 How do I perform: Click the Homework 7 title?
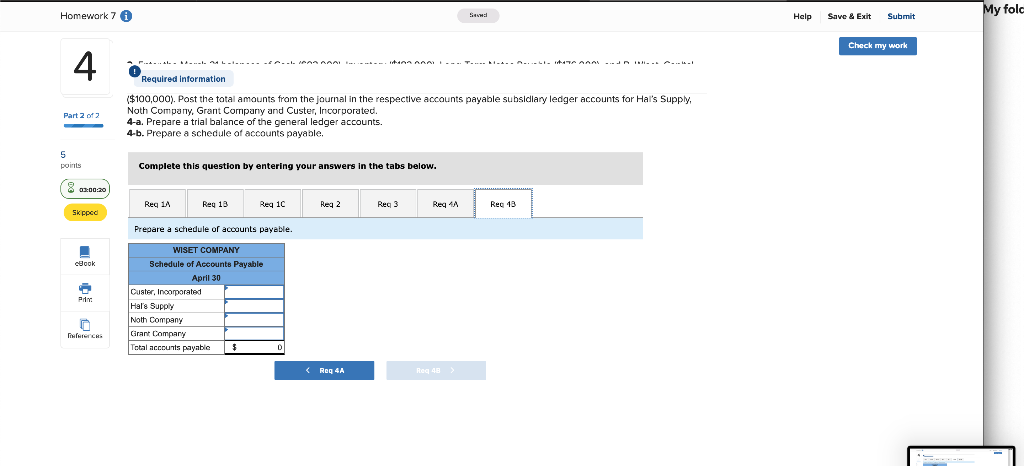click(88, 16)
